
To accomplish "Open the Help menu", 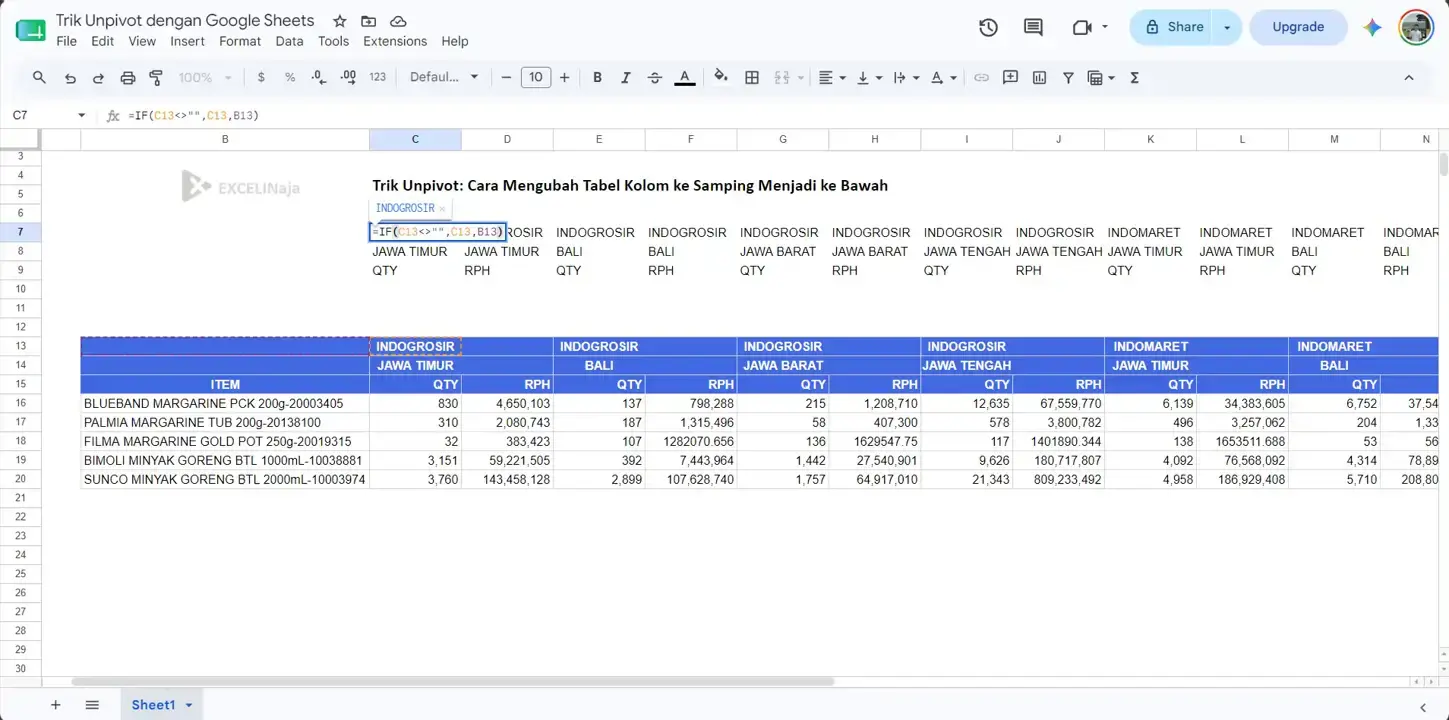I will pos(455,41).
